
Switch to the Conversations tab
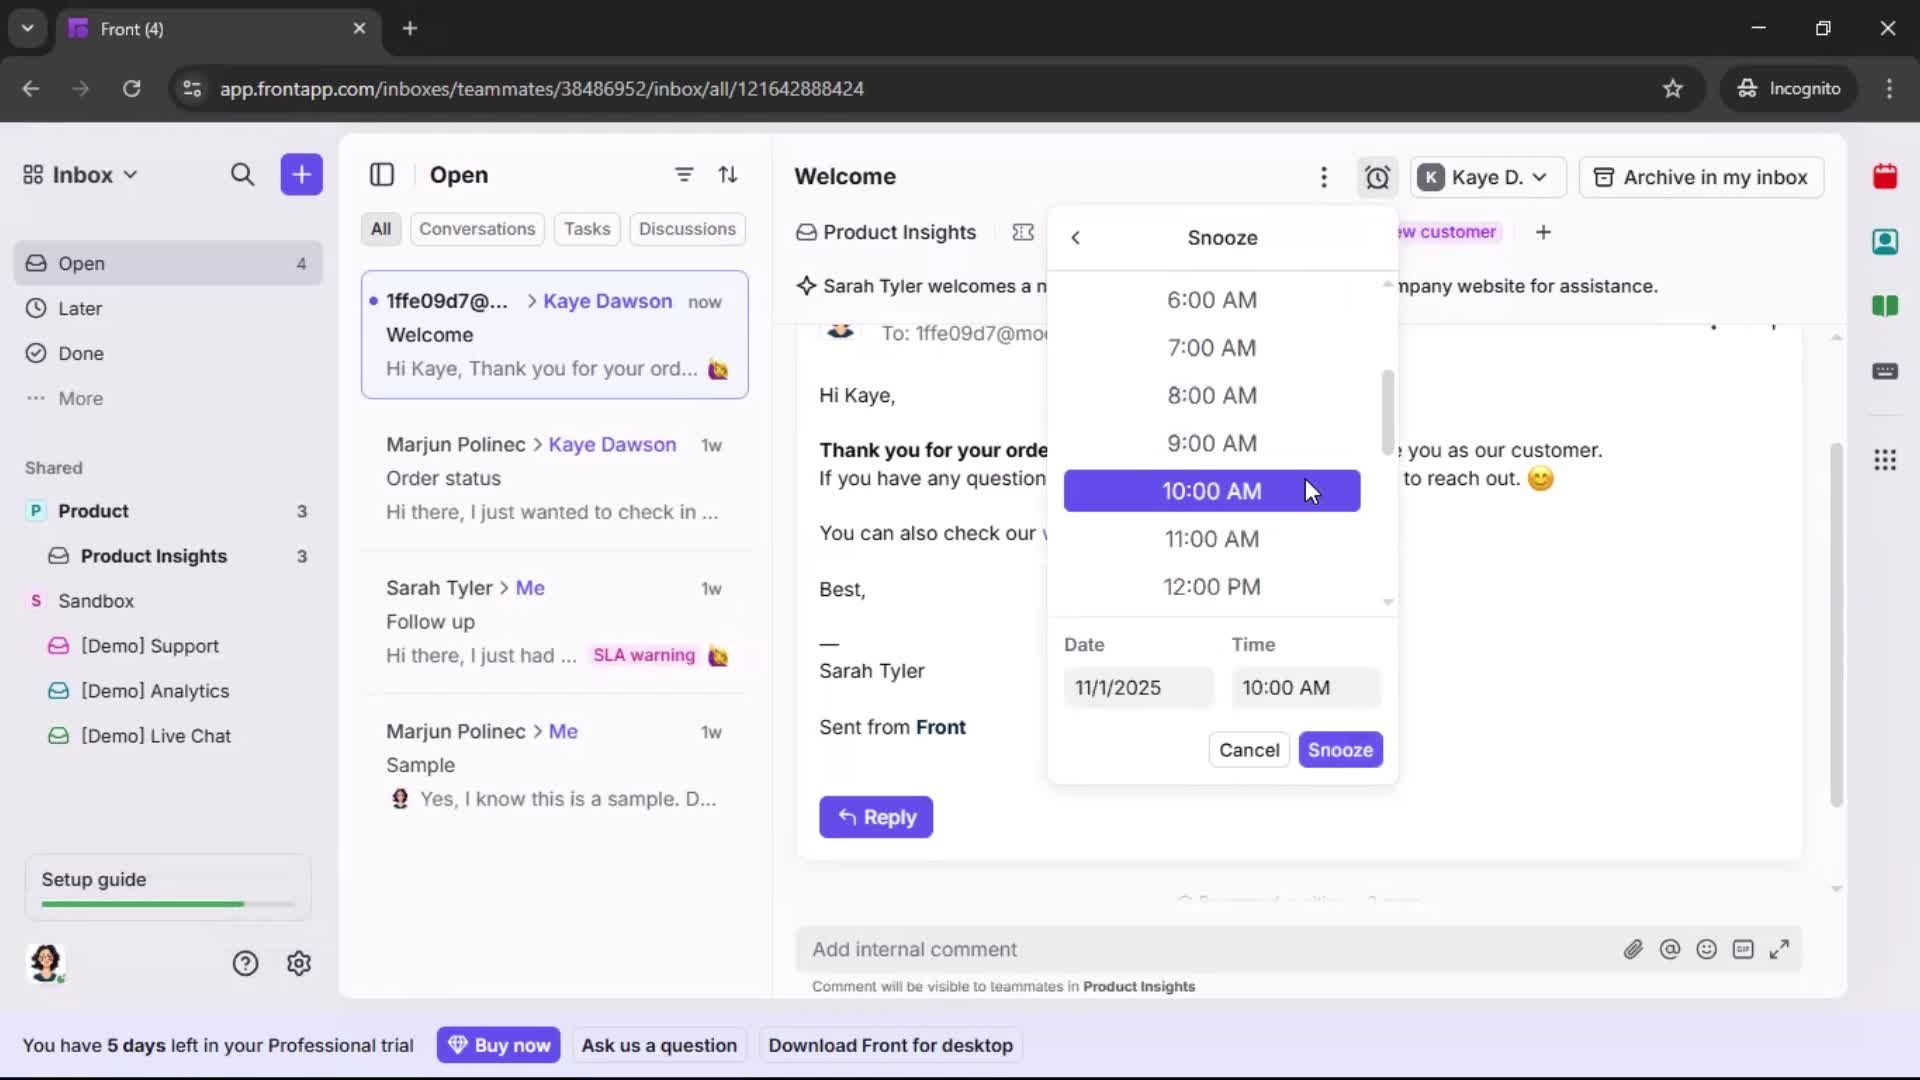click(x=477, y=229)
